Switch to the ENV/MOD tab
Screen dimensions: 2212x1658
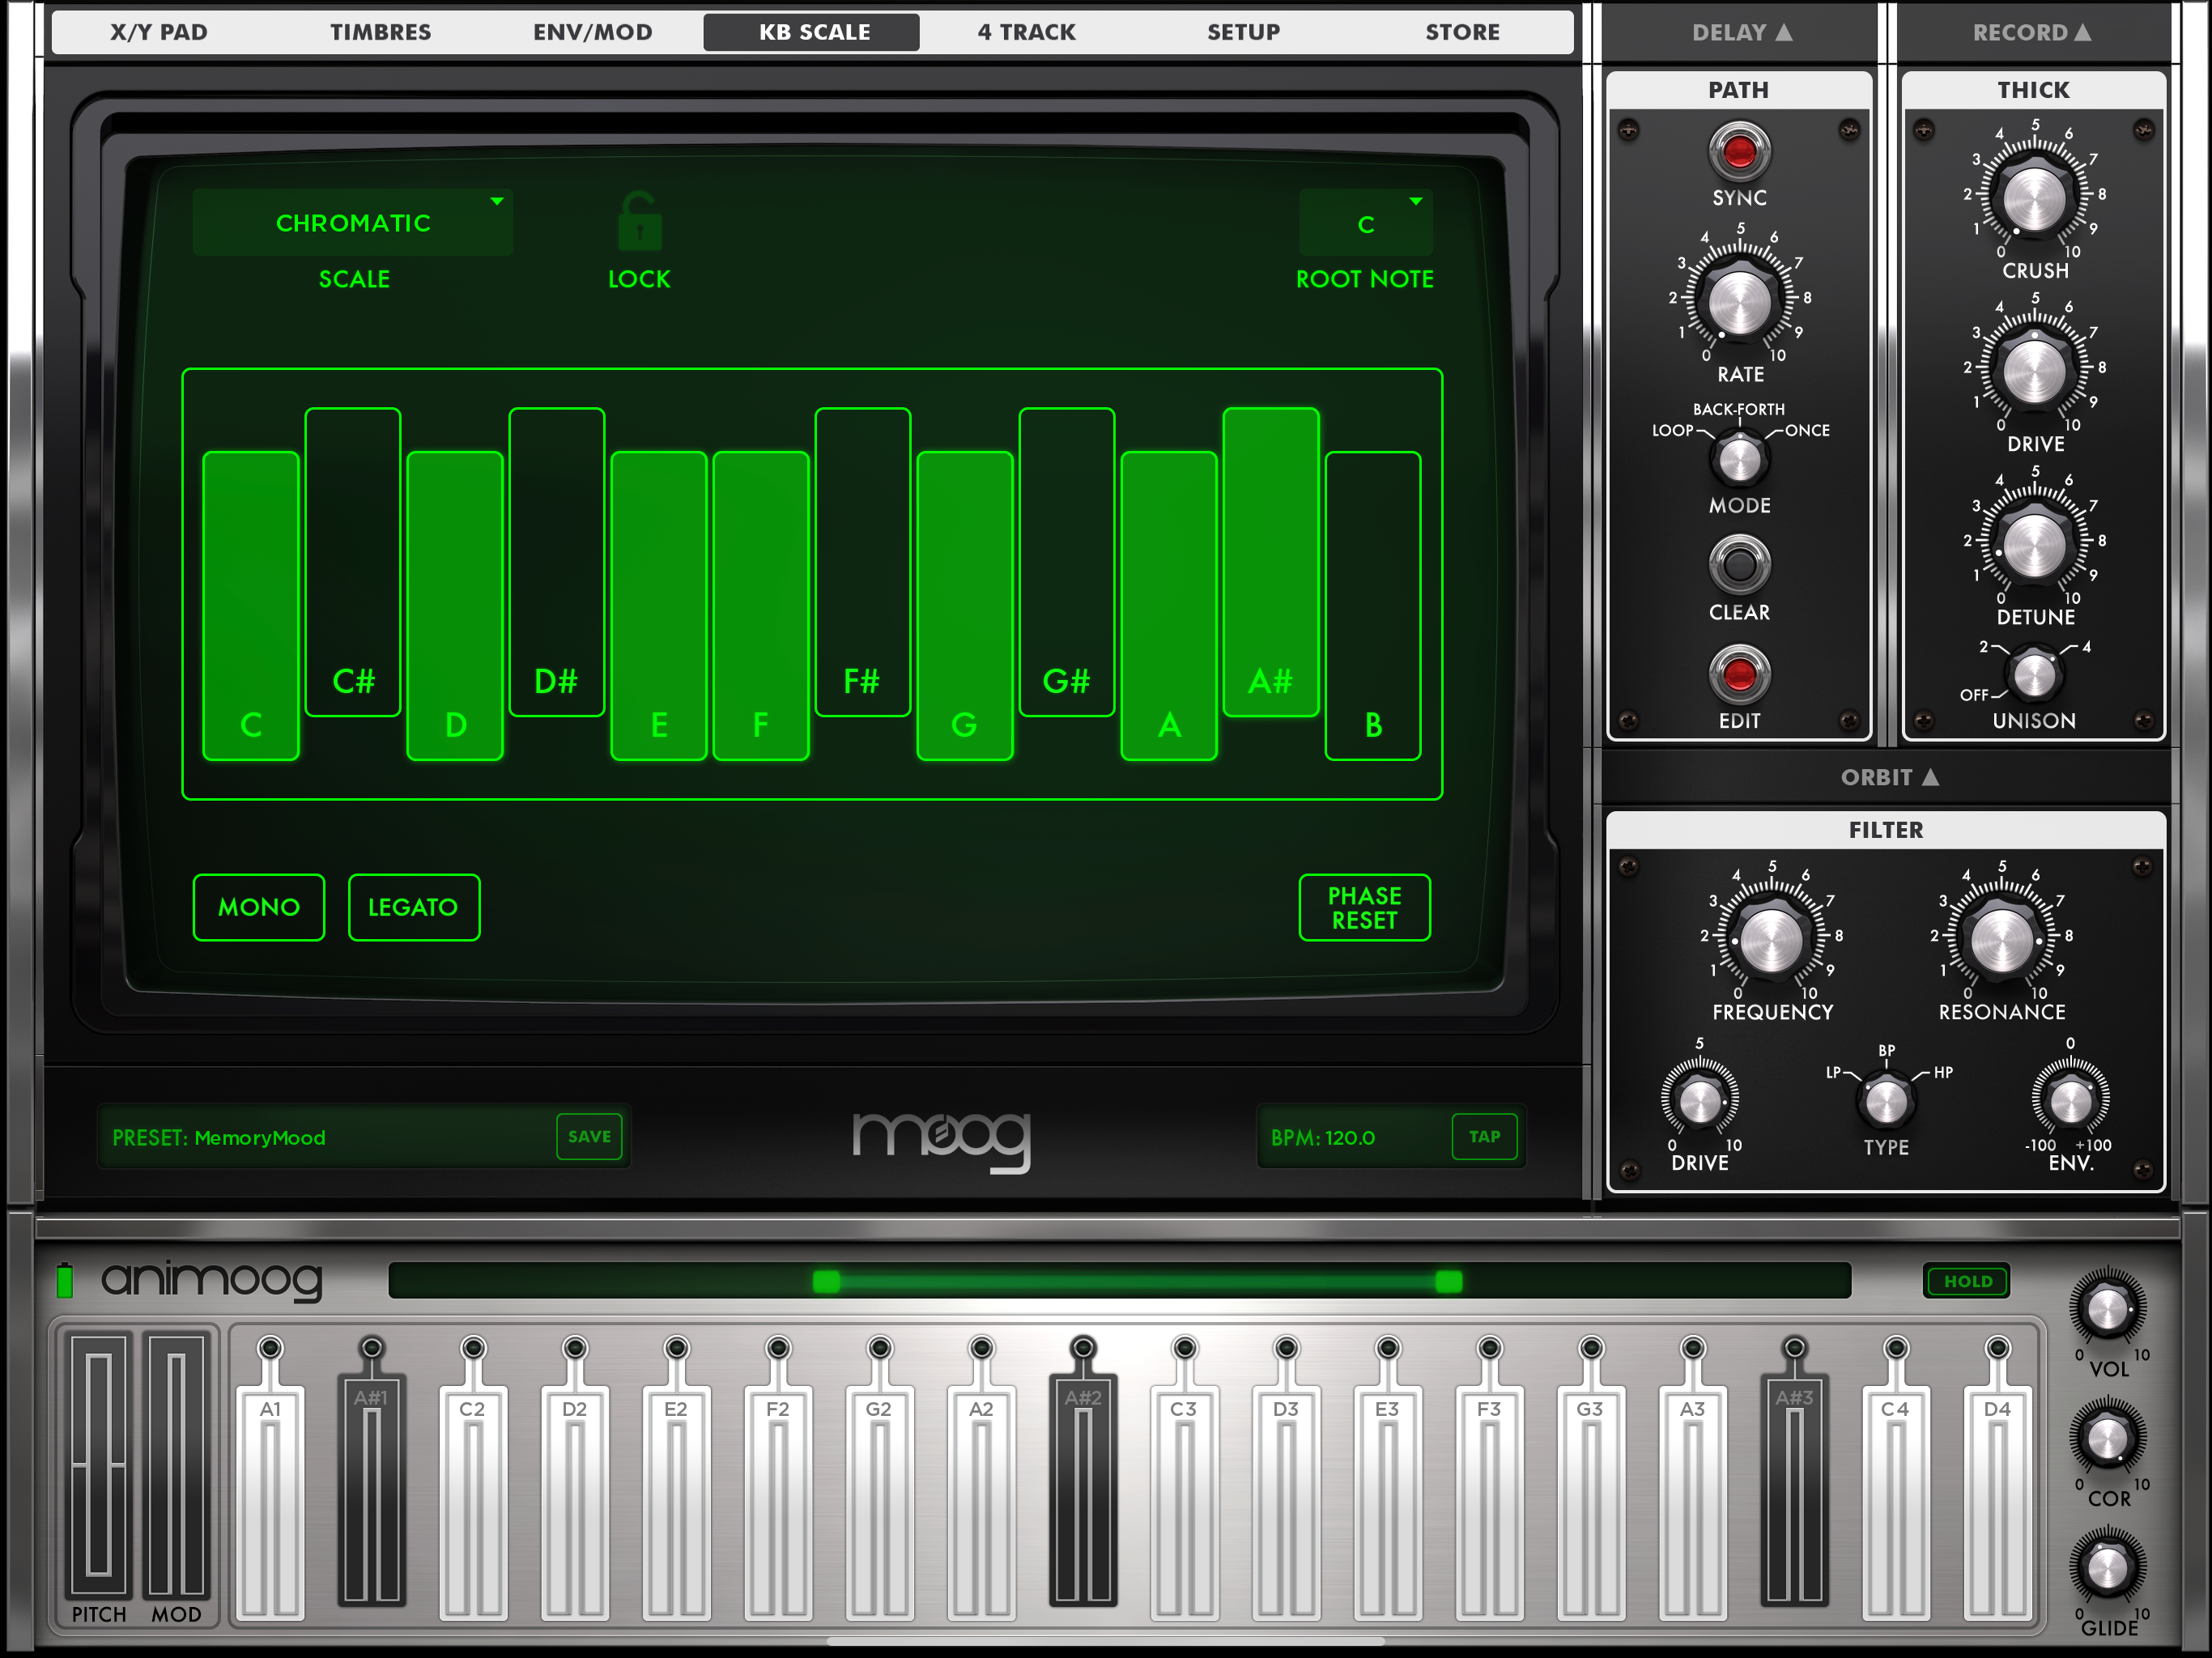tap(592, 32)
